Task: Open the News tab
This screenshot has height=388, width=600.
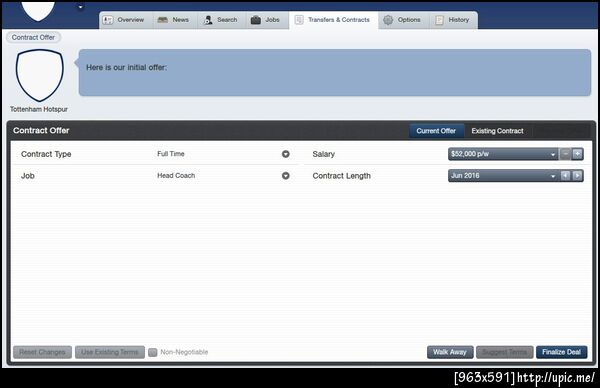Action: pyautogui.click(x=174, y=20)
